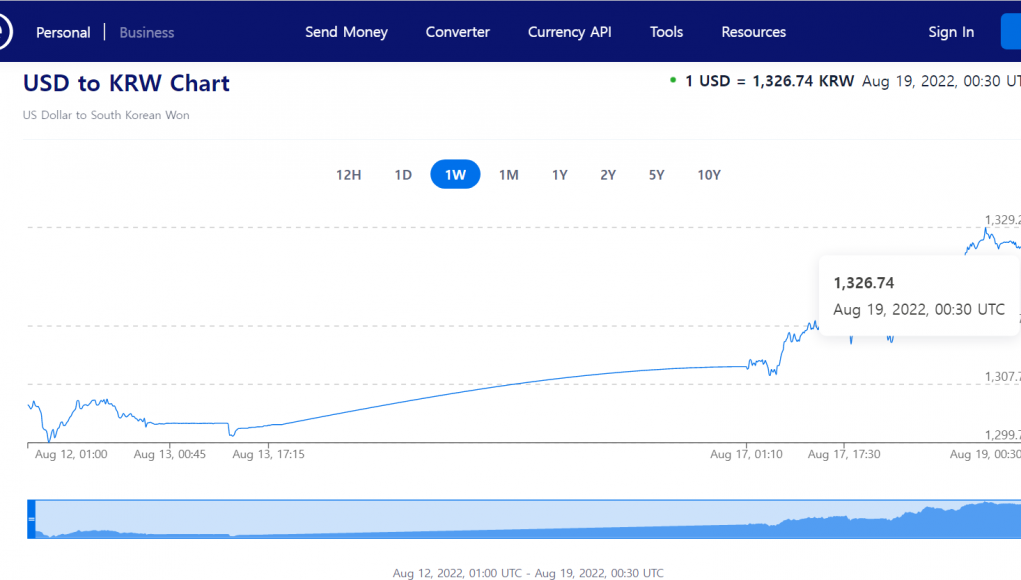Screen dimensions: 1021x580
Task: Switch the chart to 5Y view
Action: tap(656, 175)
